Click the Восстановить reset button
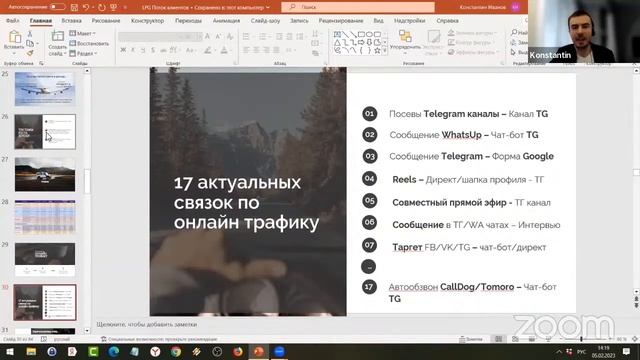This screenshot has width=640, height=360. [89, 43]
